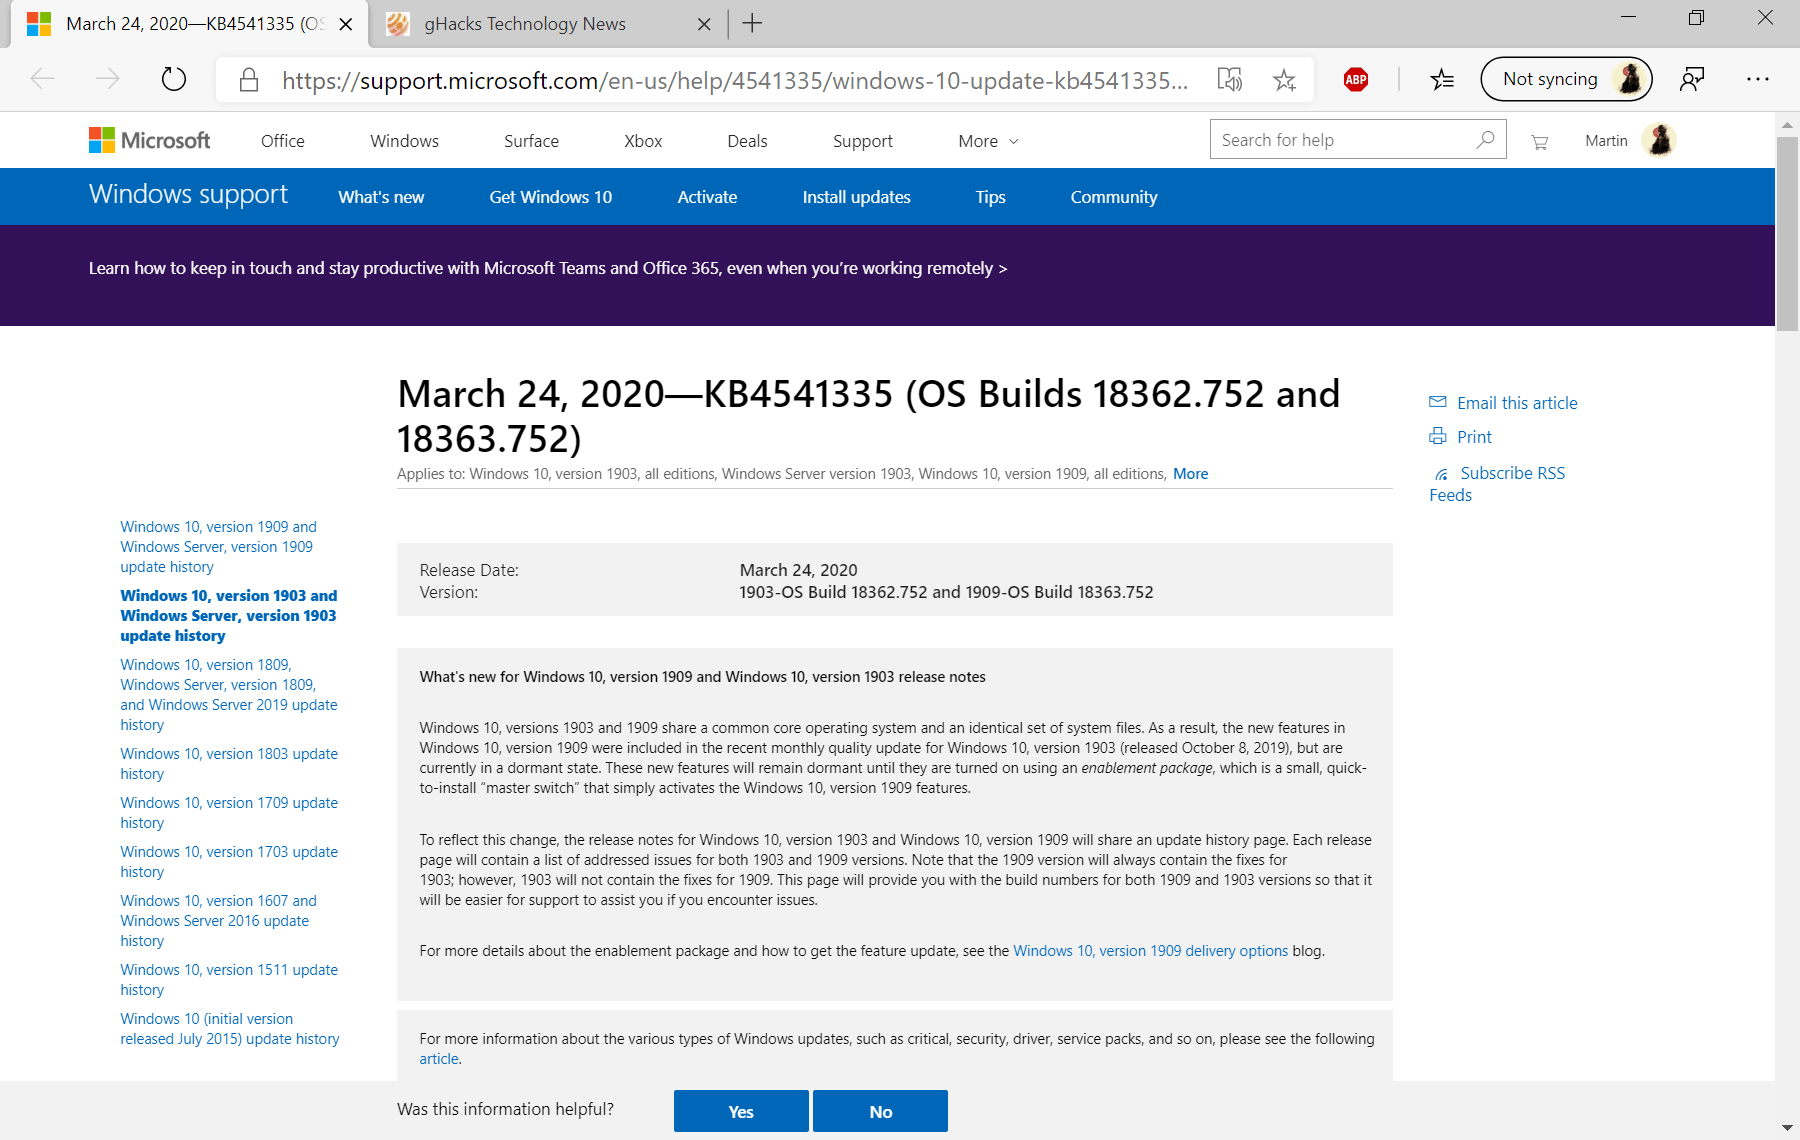Open version 1607 update history link
The height and width of the screenshot is (1140, 1800).
point(218,921)
